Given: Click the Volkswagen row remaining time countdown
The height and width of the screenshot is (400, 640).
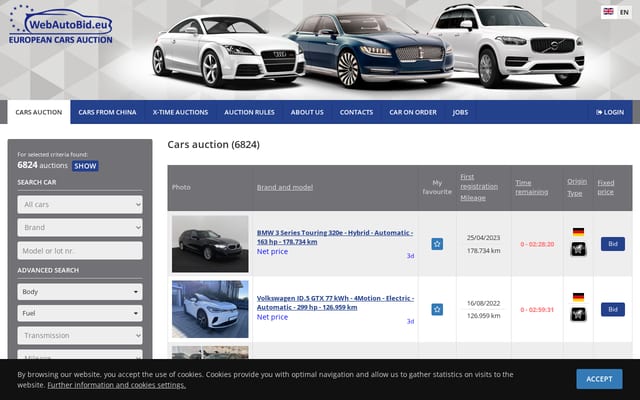Looking at the screenshot, I should point(537,310).
